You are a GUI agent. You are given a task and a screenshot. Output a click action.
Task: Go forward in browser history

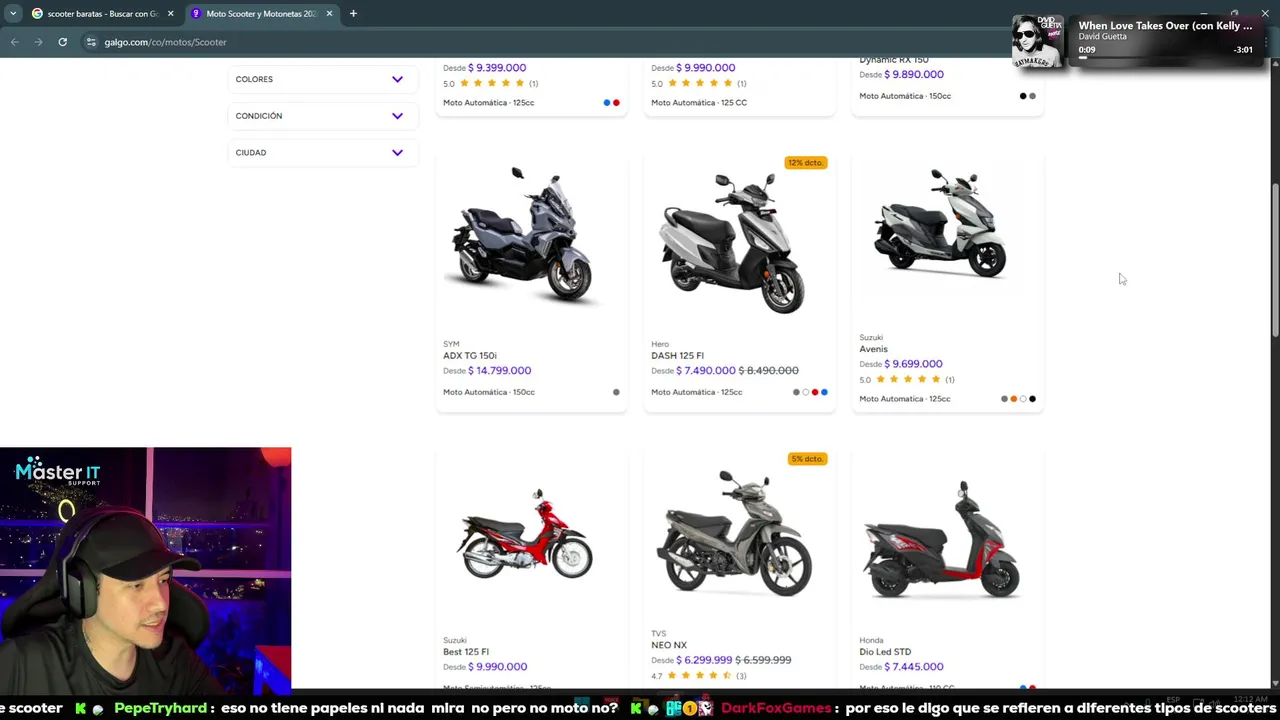pos(38,42)
